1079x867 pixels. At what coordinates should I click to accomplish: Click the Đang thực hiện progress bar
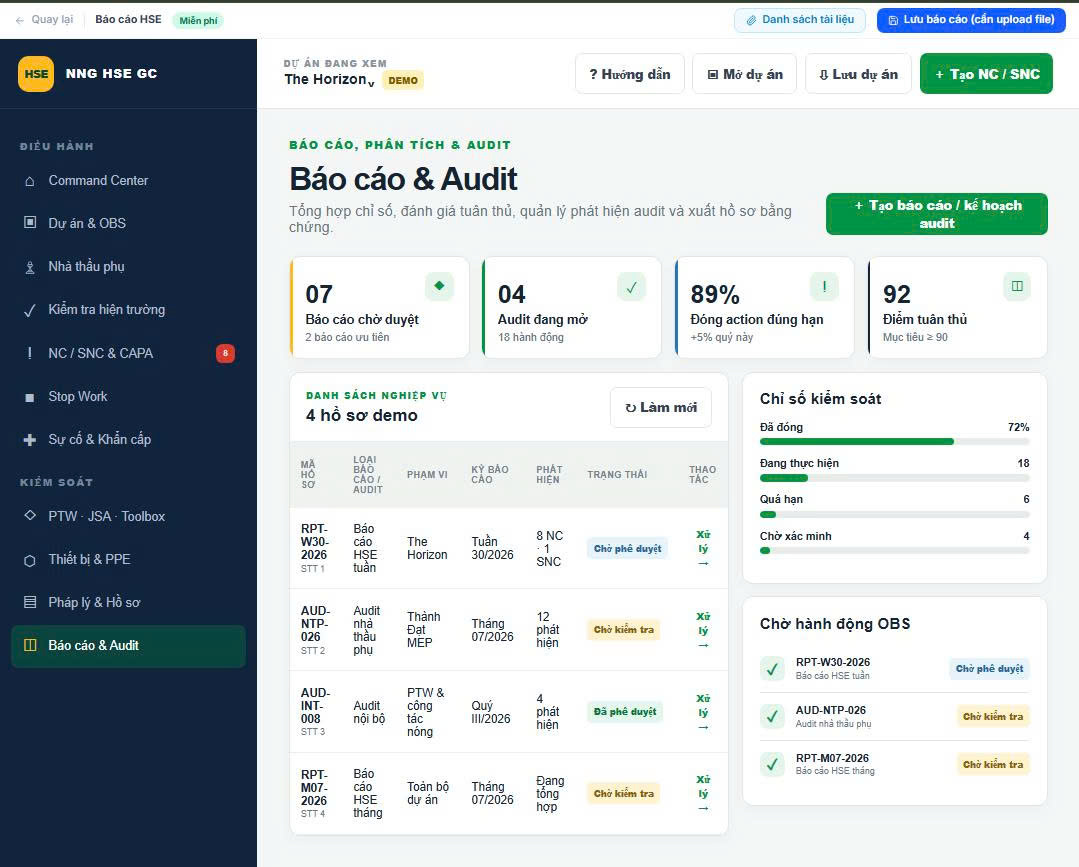[895, 478]
